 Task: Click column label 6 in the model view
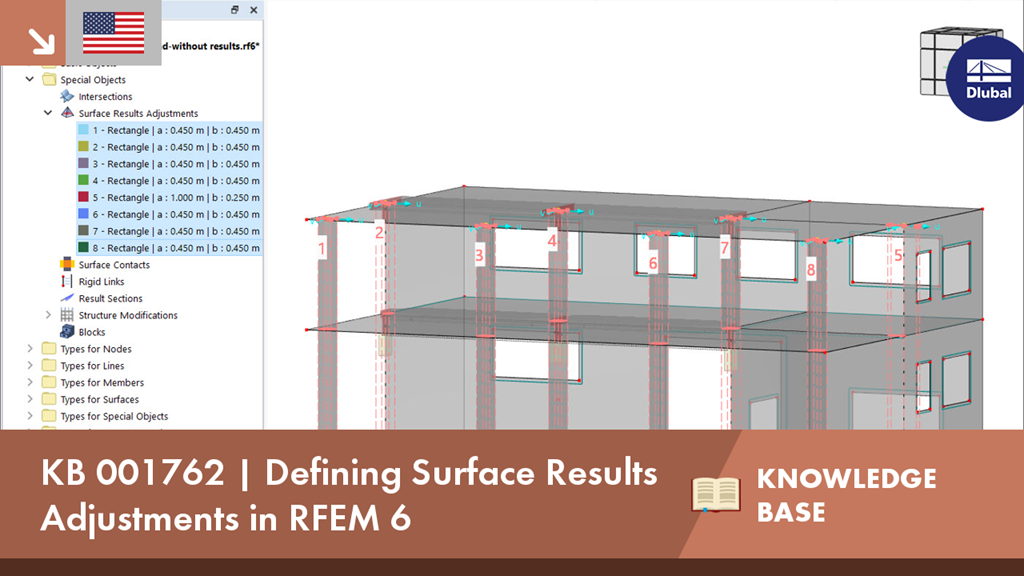[652, 263]
